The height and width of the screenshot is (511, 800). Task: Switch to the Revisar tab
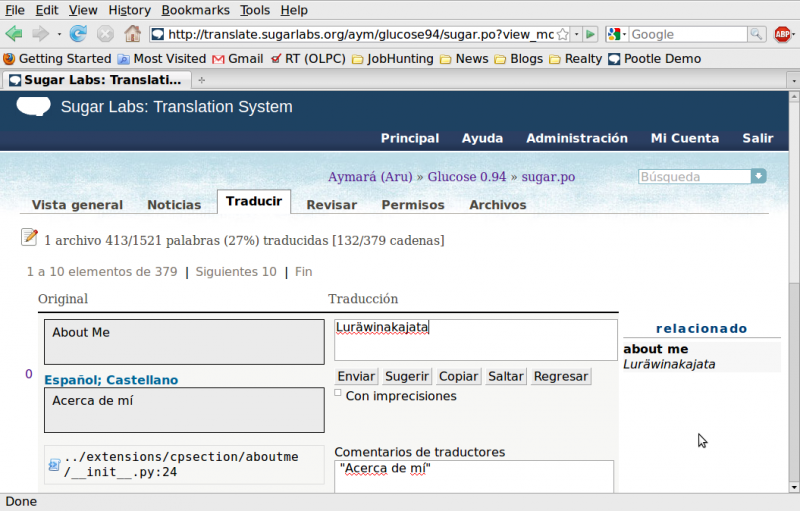pyautogui.click(x=331, y=204)
